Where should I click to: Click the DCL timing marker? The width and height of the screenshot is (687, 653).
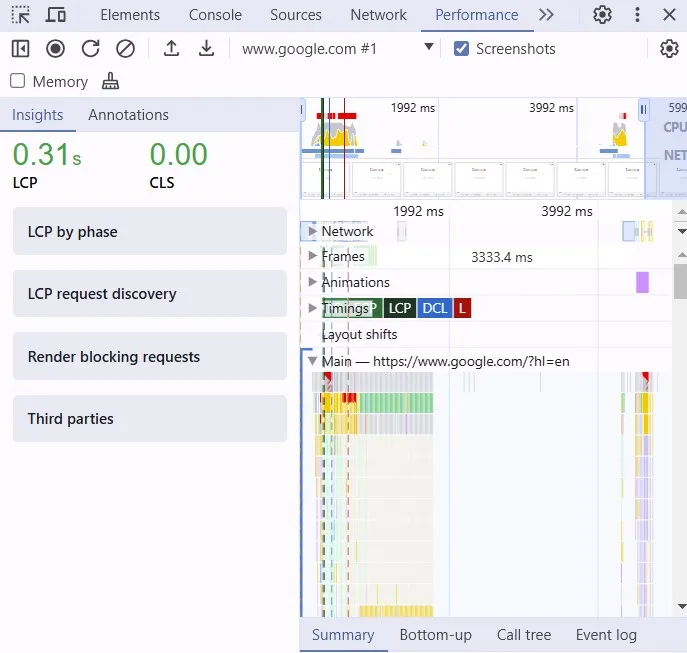[x=434, y=308]
